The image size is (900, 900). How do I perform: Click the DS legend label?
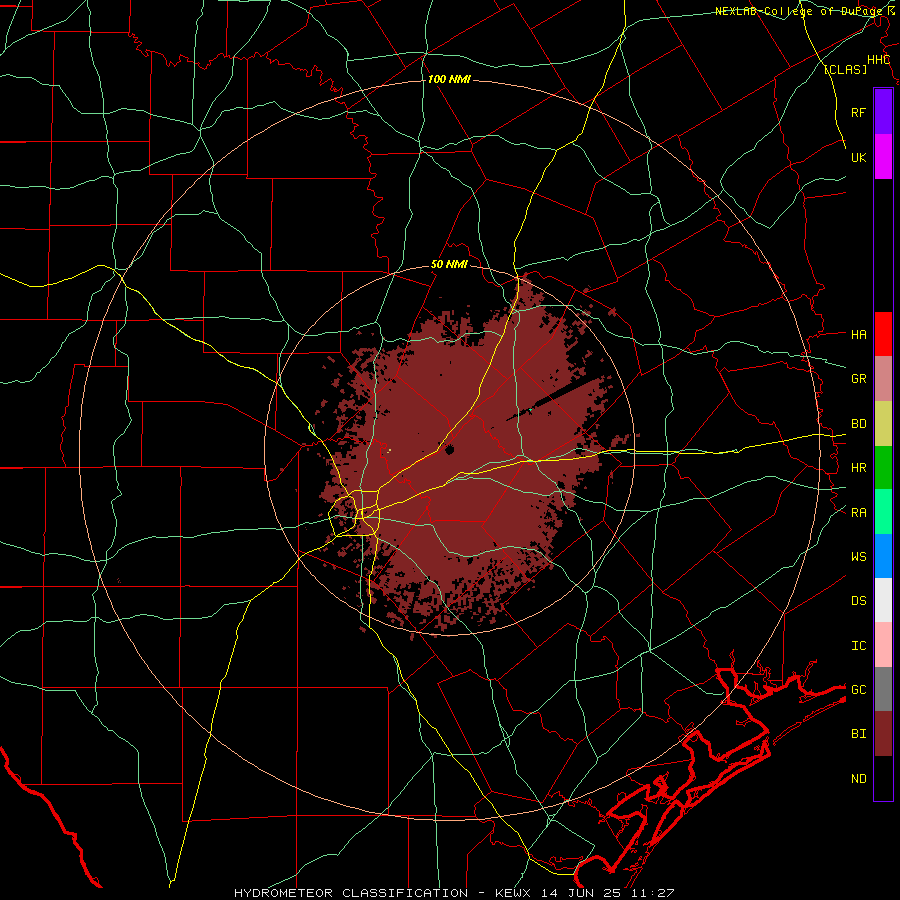pos(858,601)
